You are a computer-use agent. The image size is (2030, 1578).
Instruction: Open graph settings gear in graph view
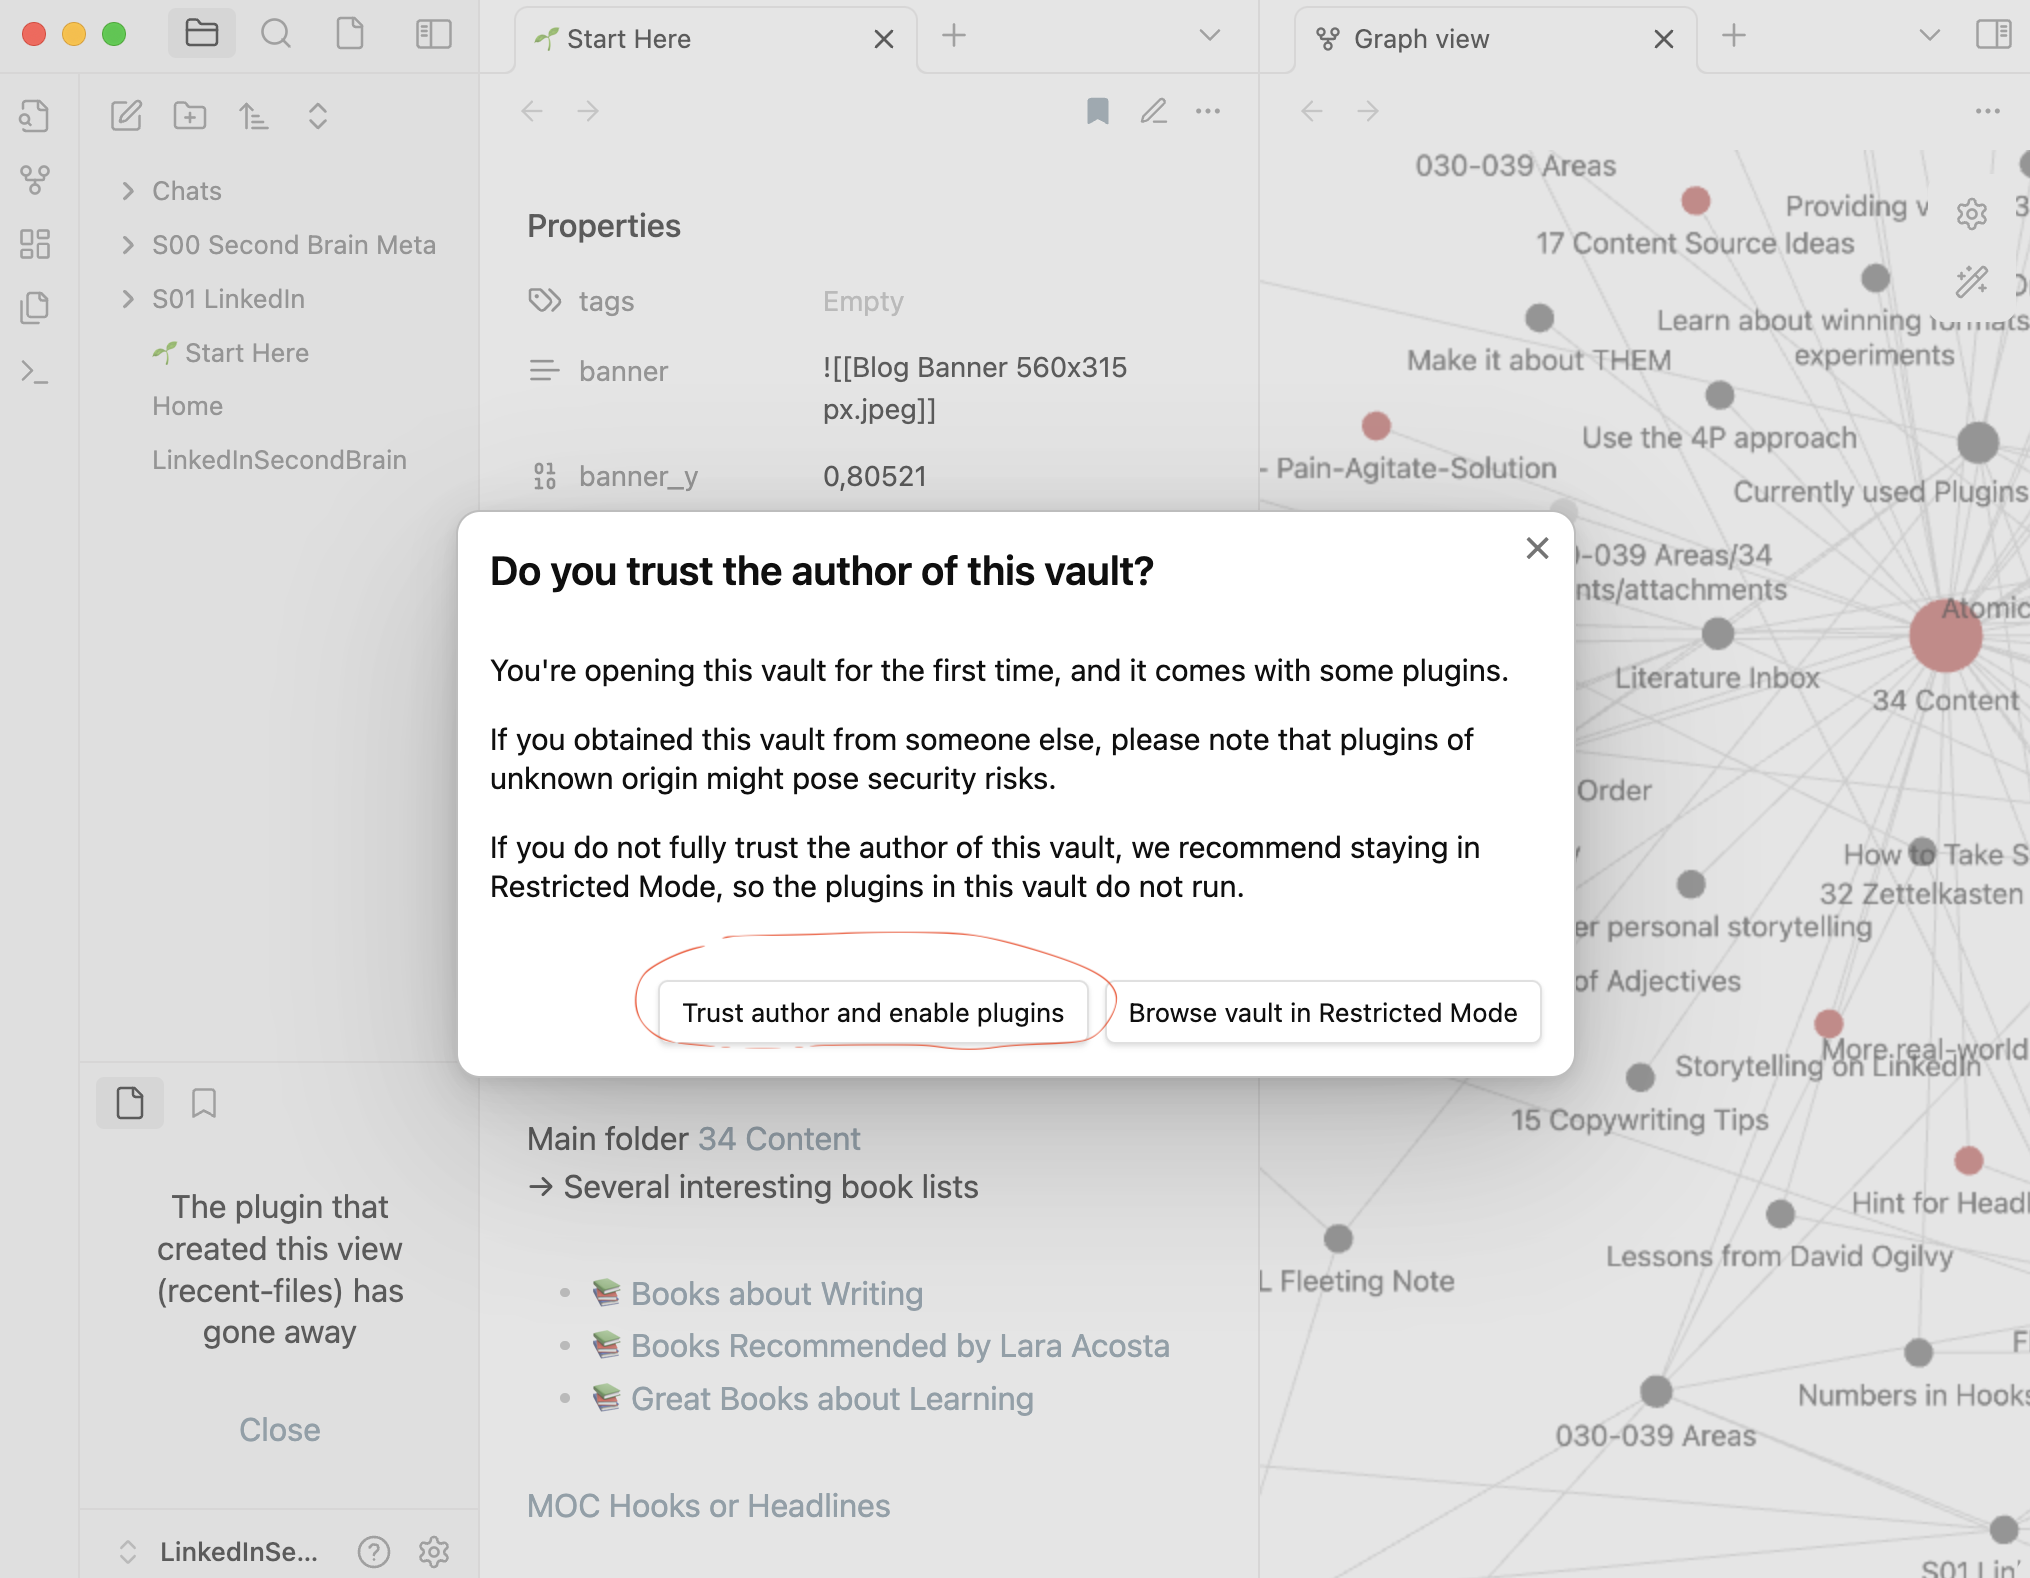1971,213
